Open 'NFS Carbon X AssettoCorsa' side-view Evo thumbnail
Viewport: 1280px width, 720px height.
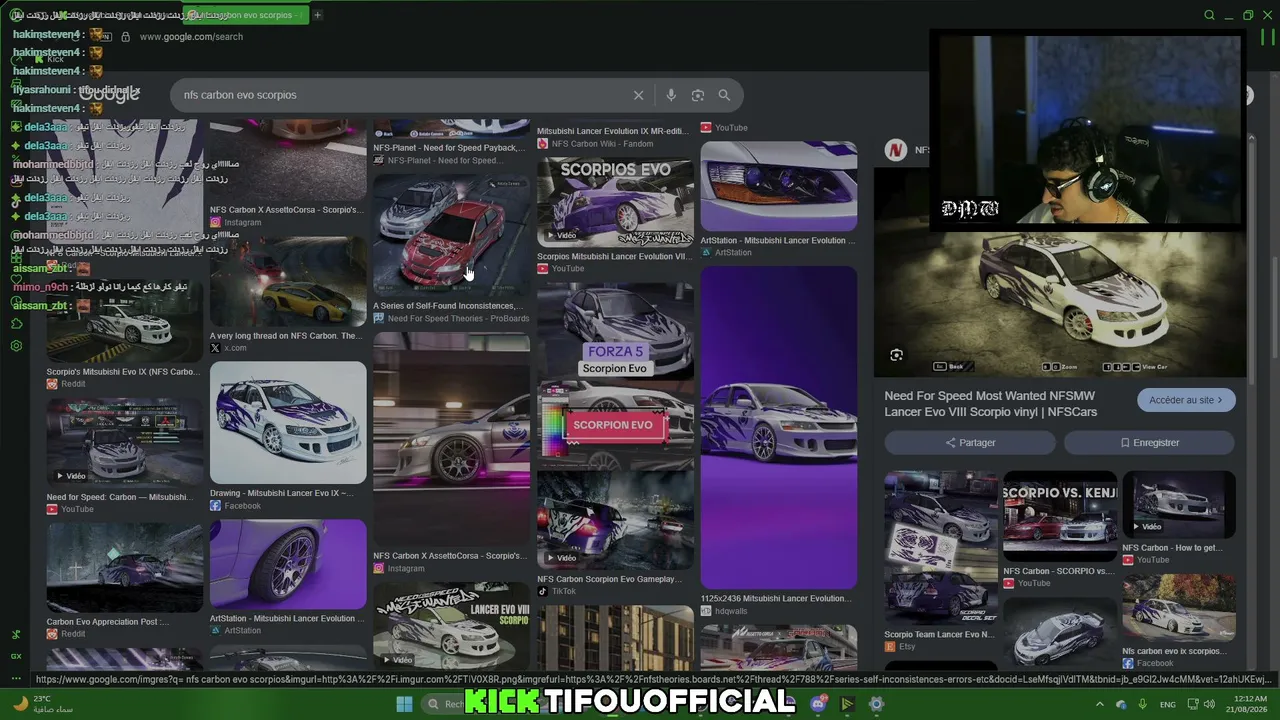pos(451,440)
